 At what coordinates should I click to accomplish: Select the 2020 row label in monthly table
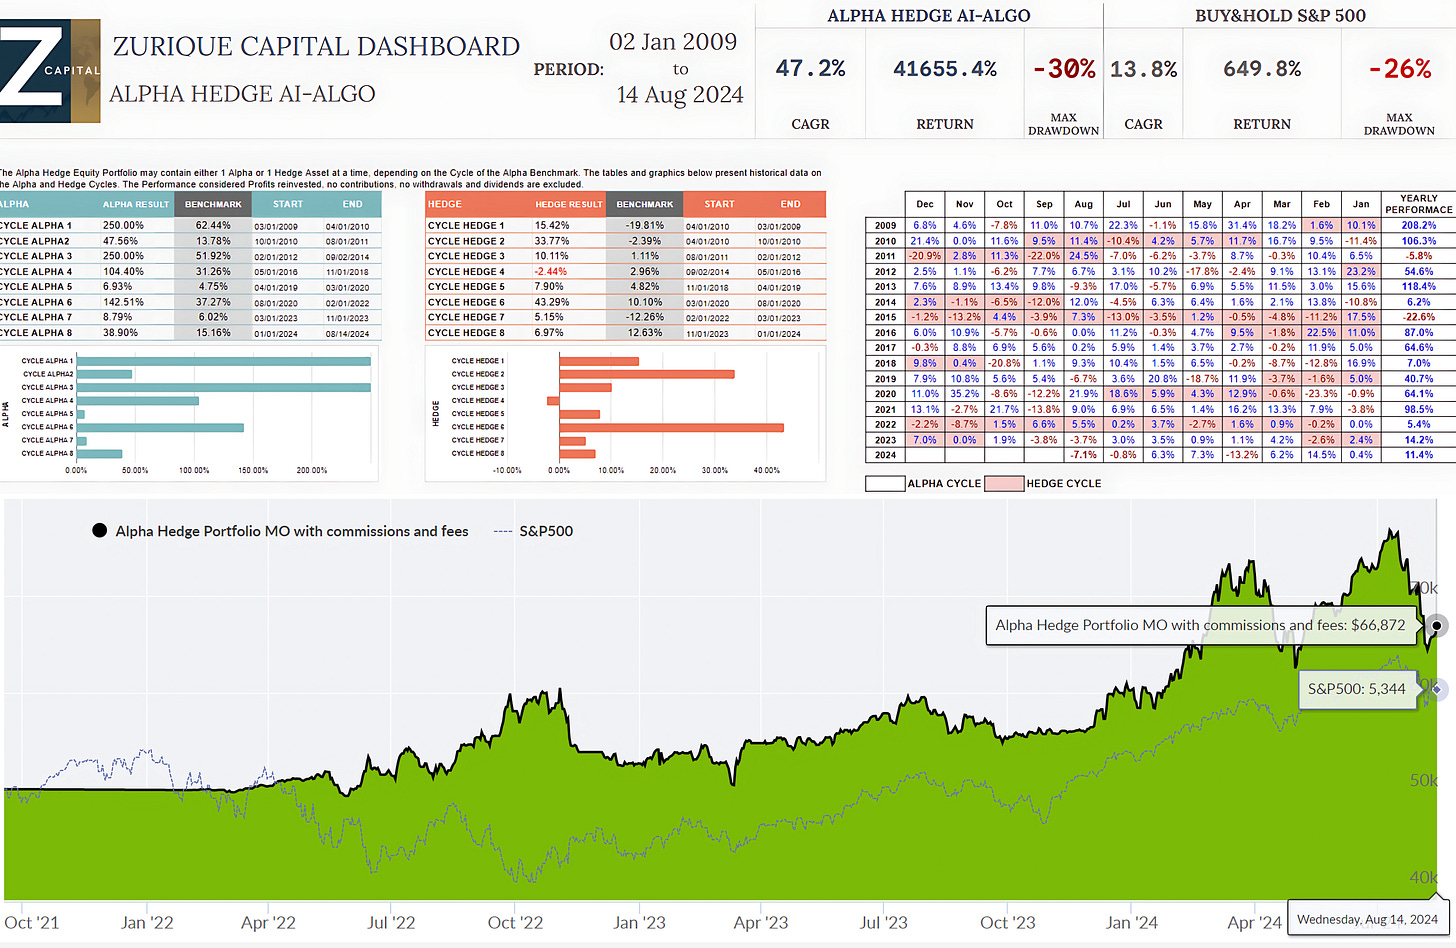(885, 394)
